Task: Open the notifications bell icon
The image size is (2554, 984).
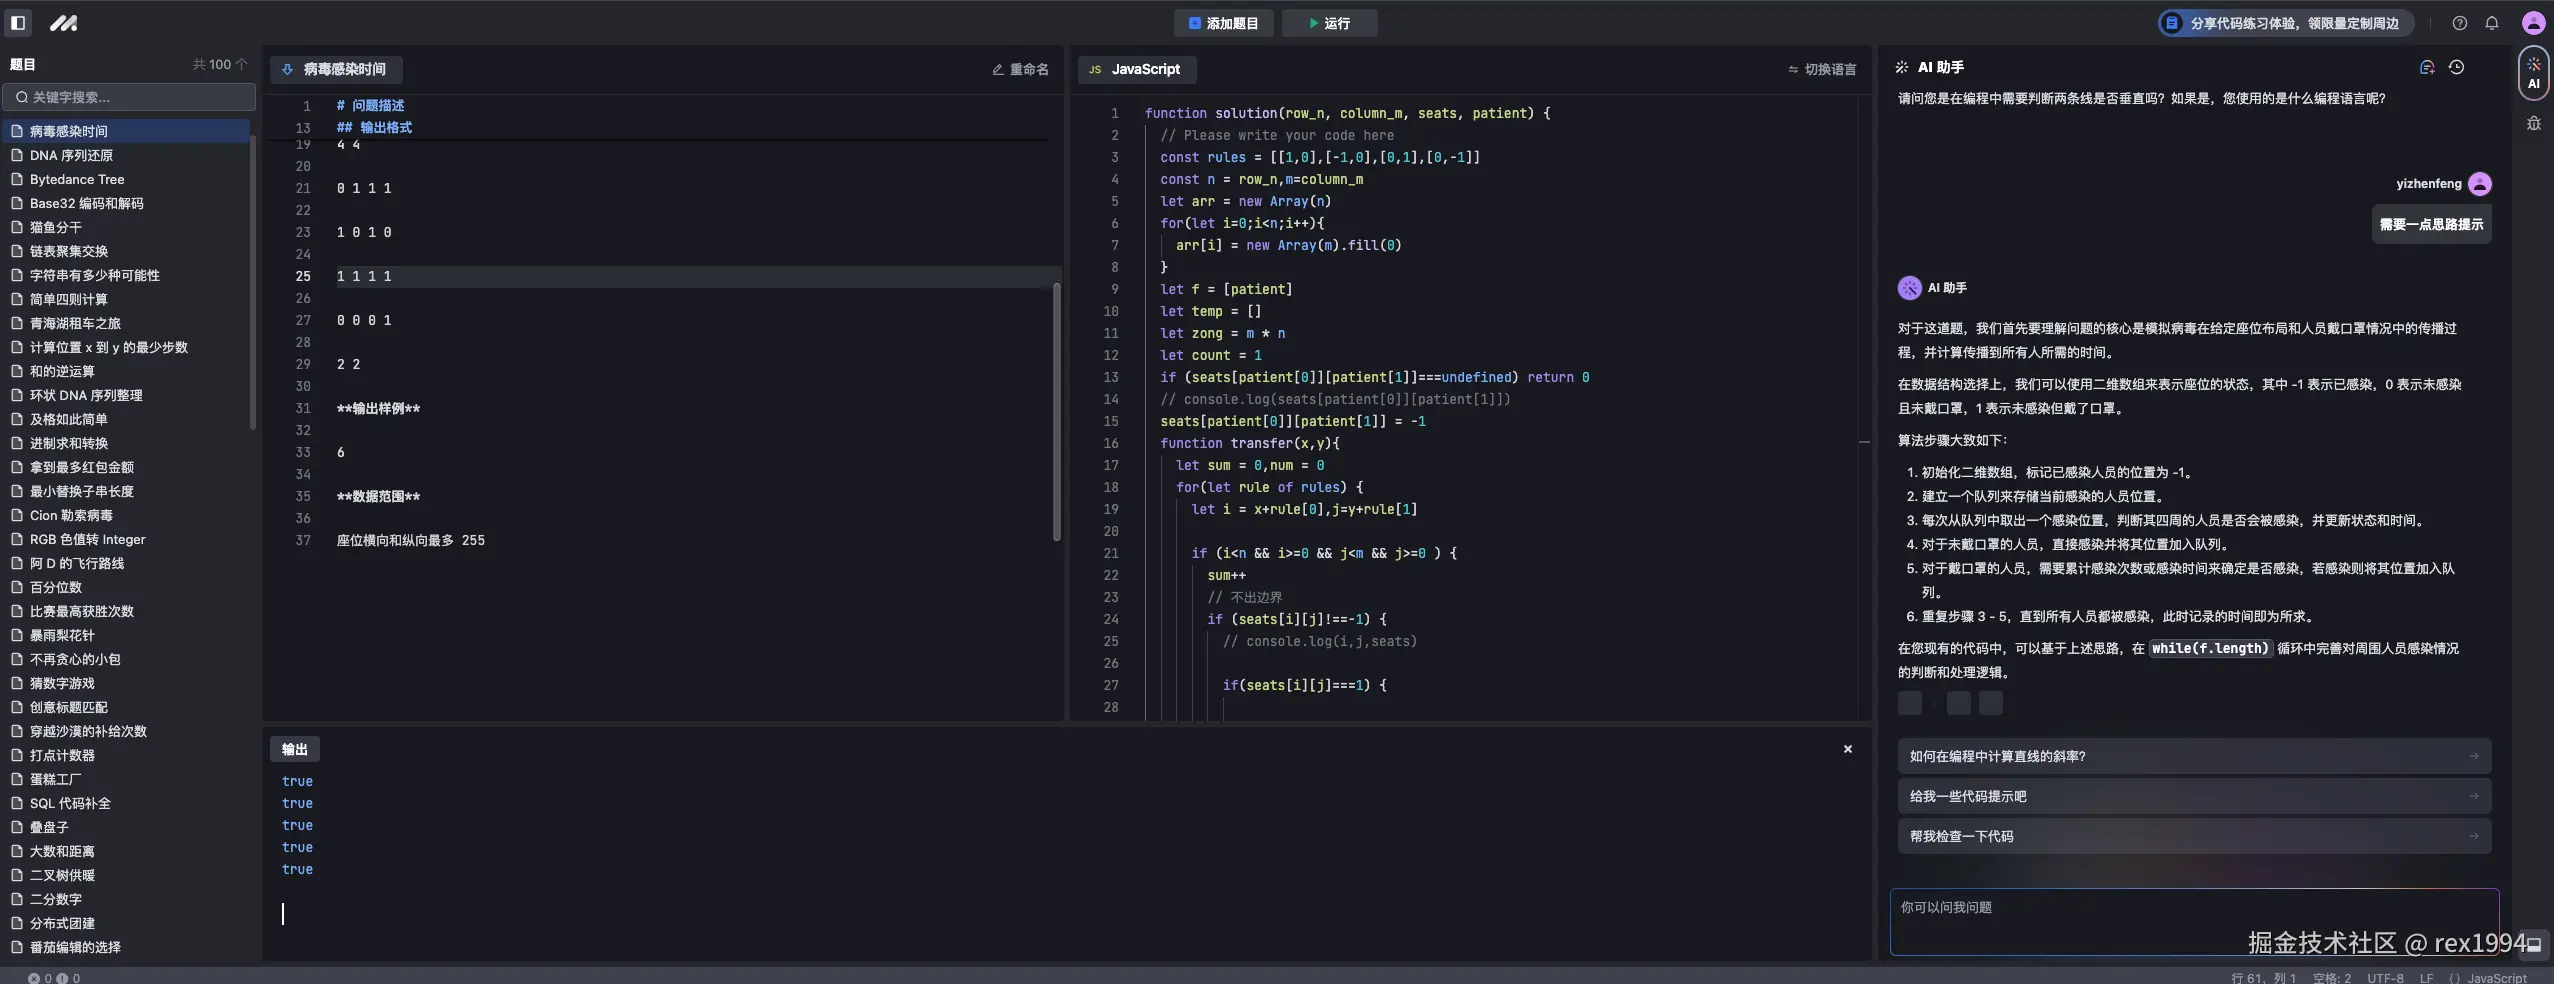Action: pos(2492,23)
